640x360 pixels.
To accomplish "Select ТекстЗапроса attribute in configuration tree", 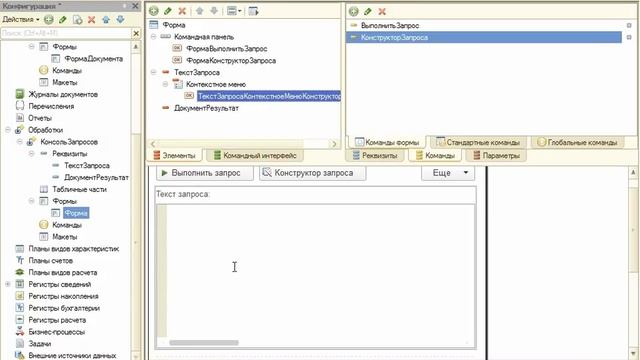I will click(87, 165).
